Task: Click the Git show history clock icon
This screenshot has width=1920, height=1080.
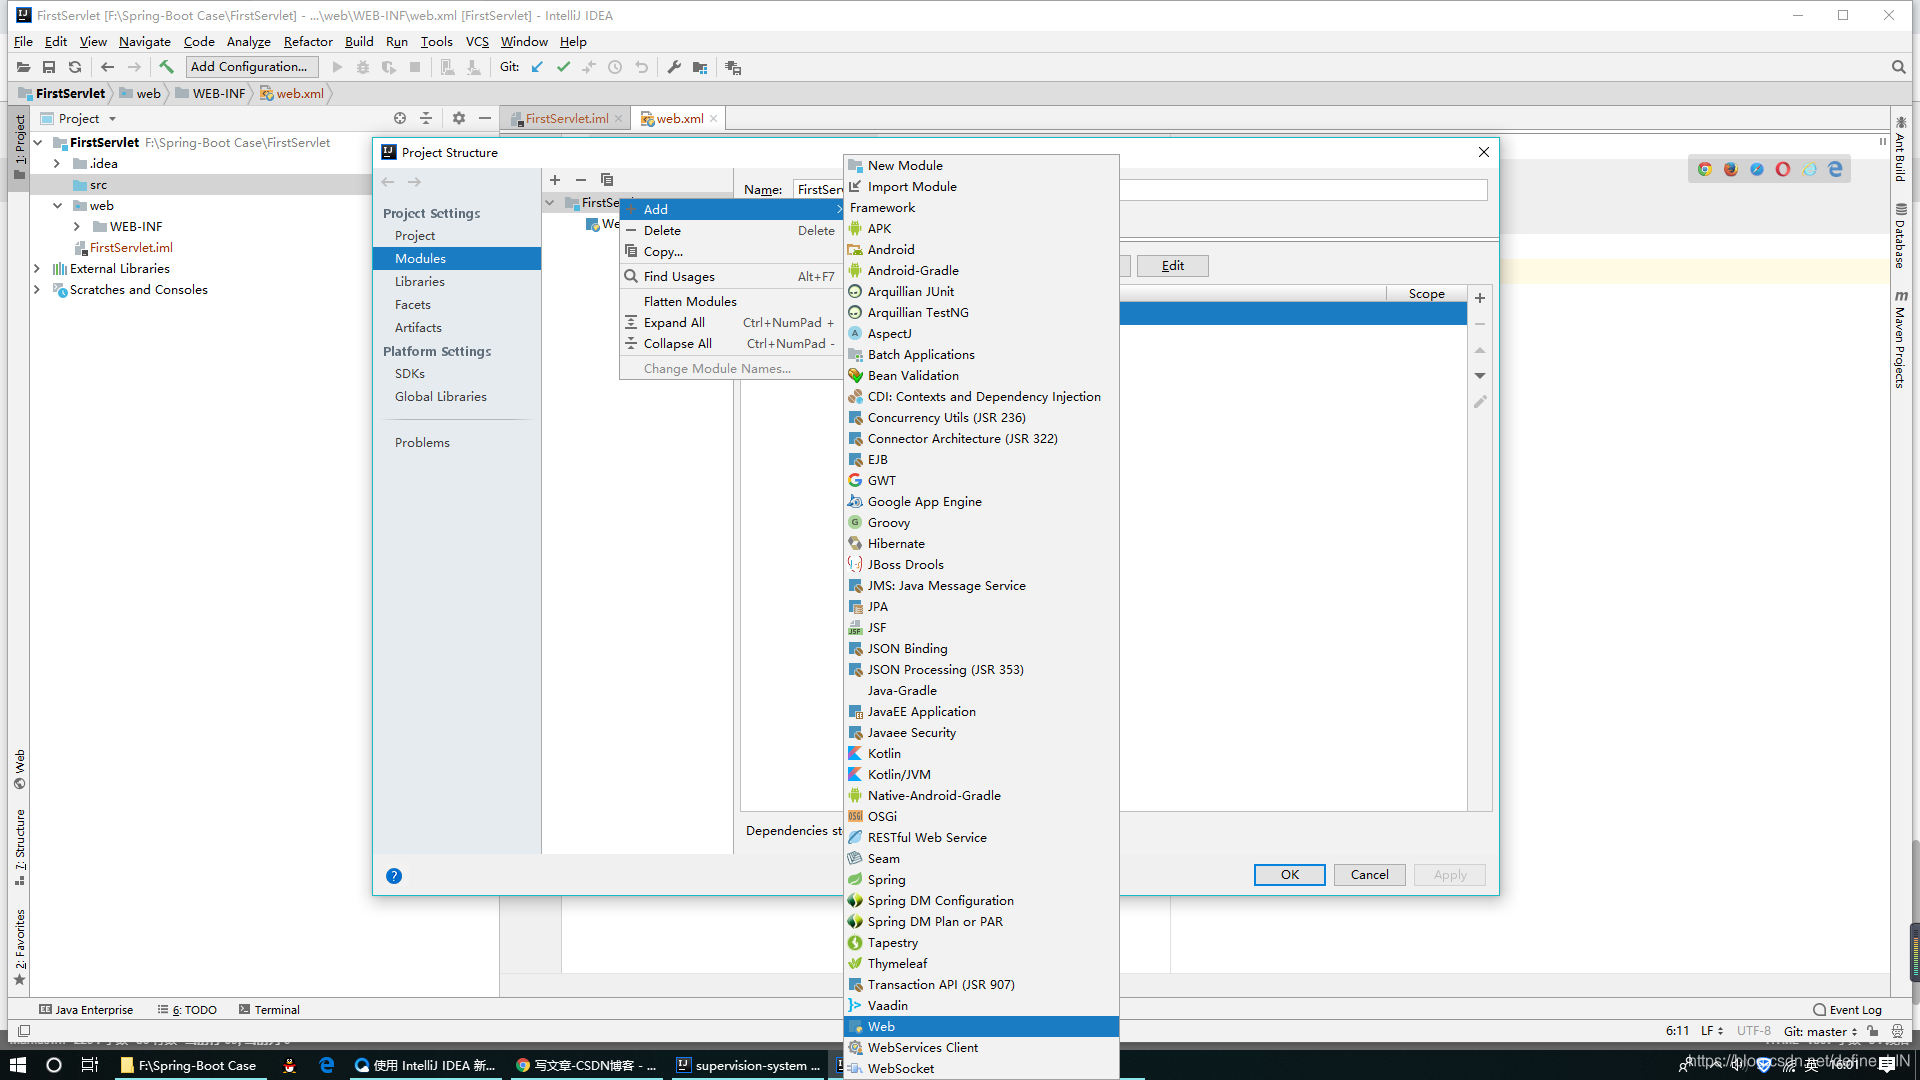Action: [615, 67]
